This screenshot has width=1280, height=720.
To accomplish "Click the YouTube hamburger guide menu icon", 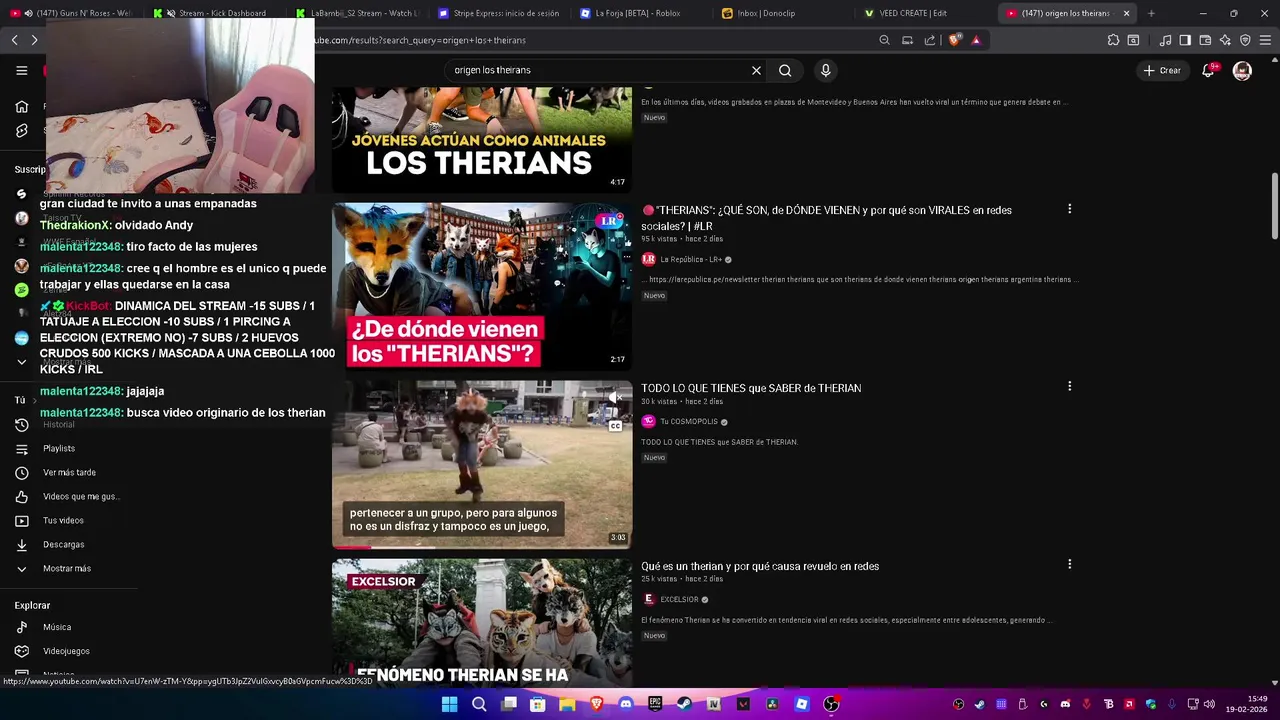I will coord(21,70).
